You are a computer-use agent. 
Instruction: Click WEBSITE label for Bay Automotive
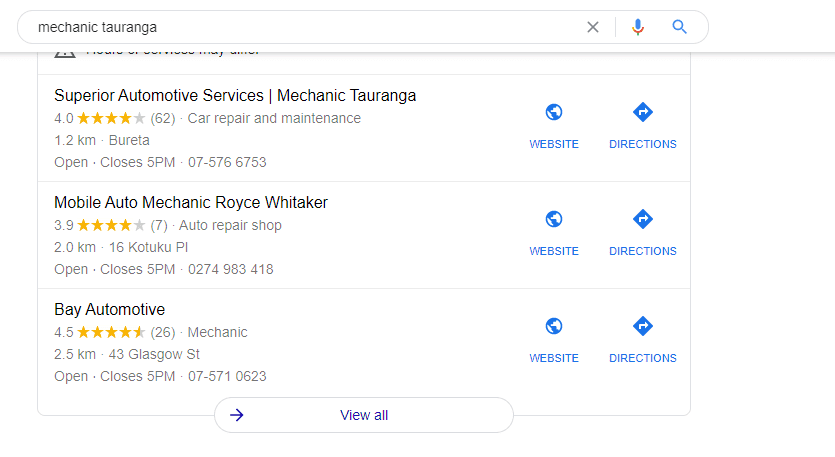pyautogui.click(x=554, y=358)
